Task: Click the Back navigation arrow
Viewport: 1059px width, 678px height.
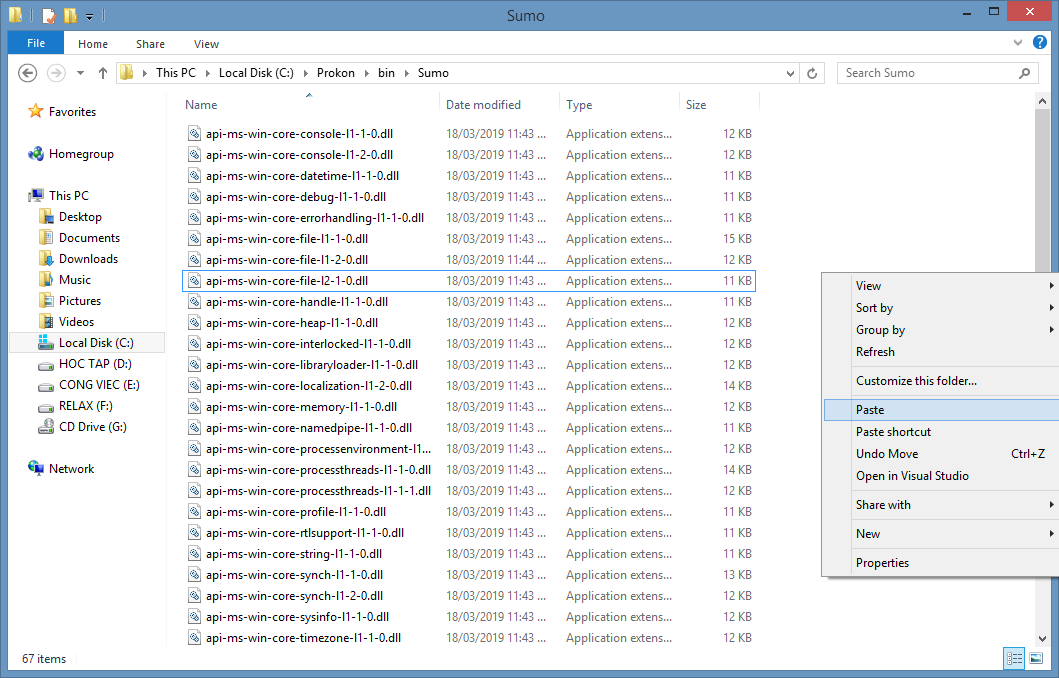Action: pos(28,73)
